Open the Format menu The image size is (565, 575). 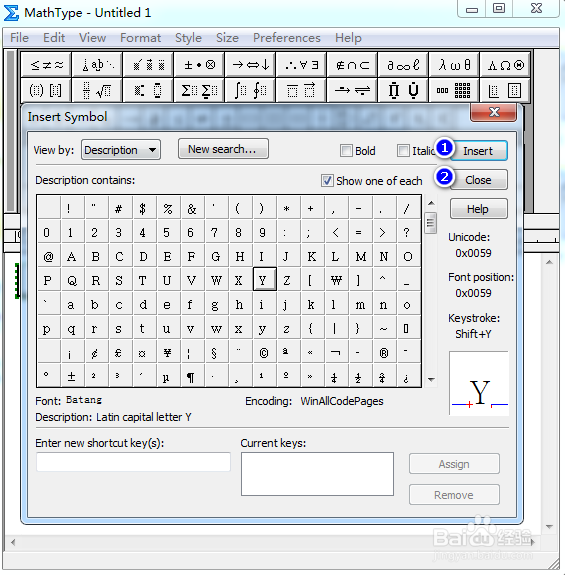[x=140, y=38]
